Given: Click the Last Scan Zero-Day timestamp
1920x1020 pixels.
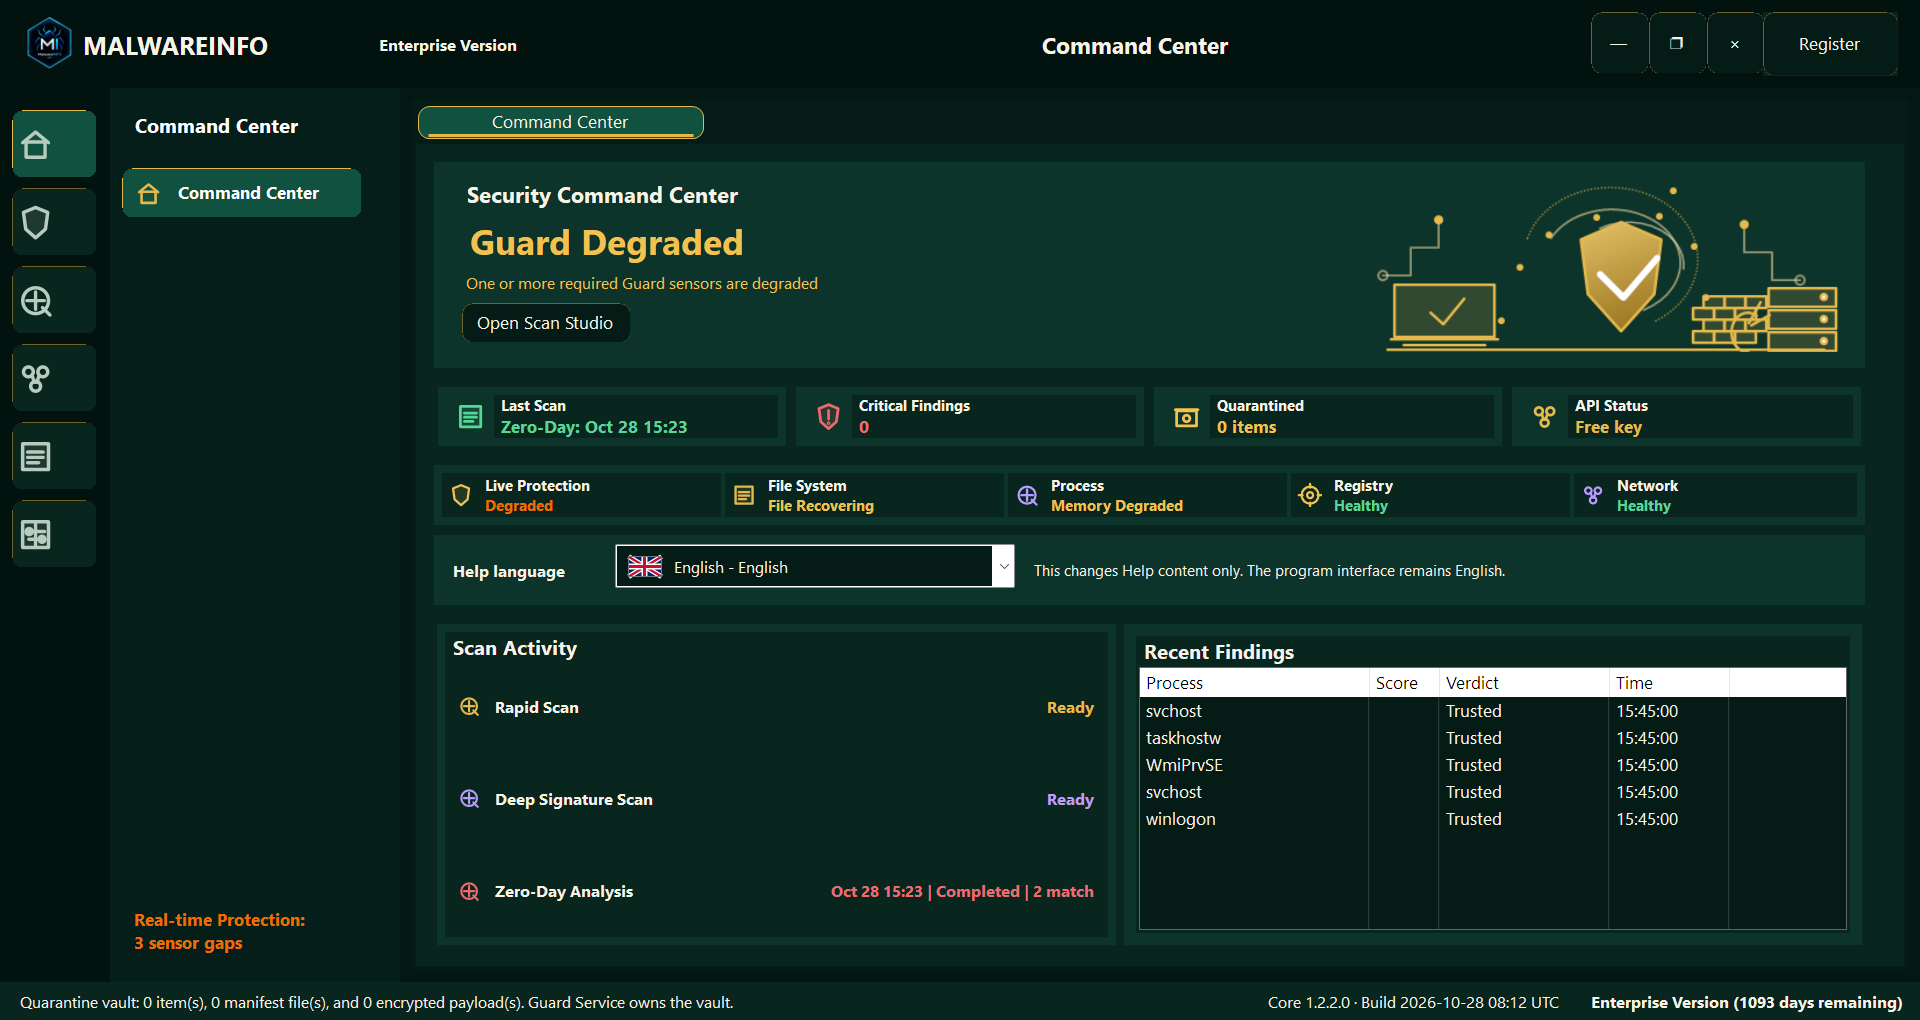Looking at the screenshot, I should tap(594, 427).
